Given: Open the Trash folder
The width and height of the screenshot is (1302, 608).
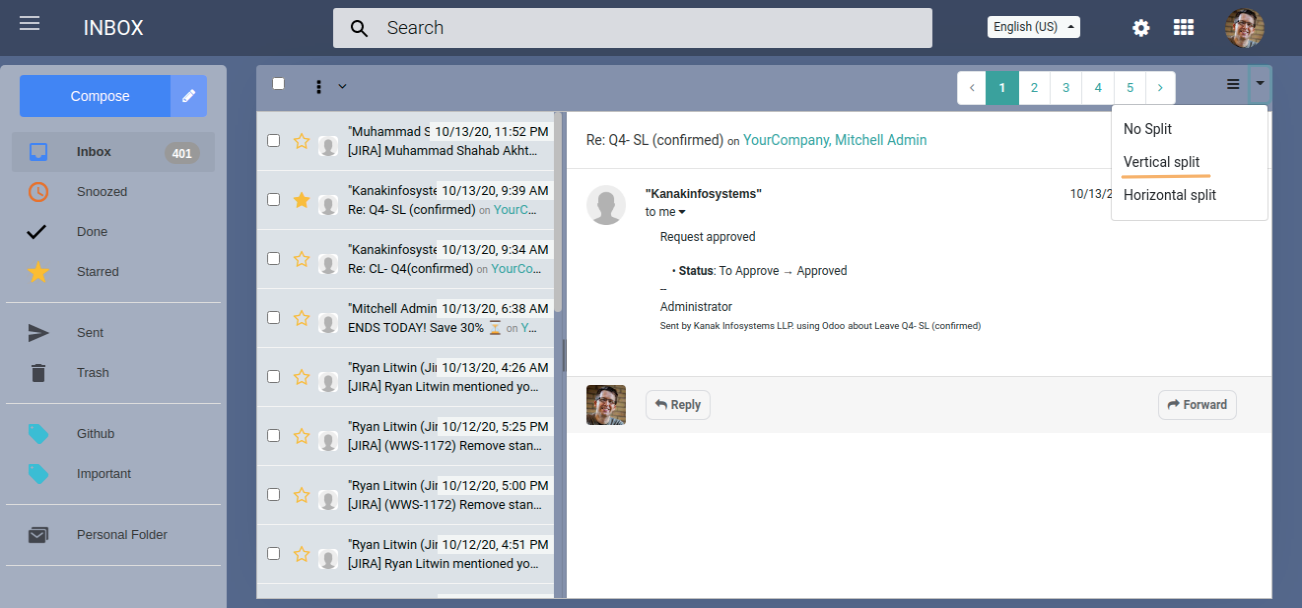Looking at the screenshot, I should click(x=92, y=373).
